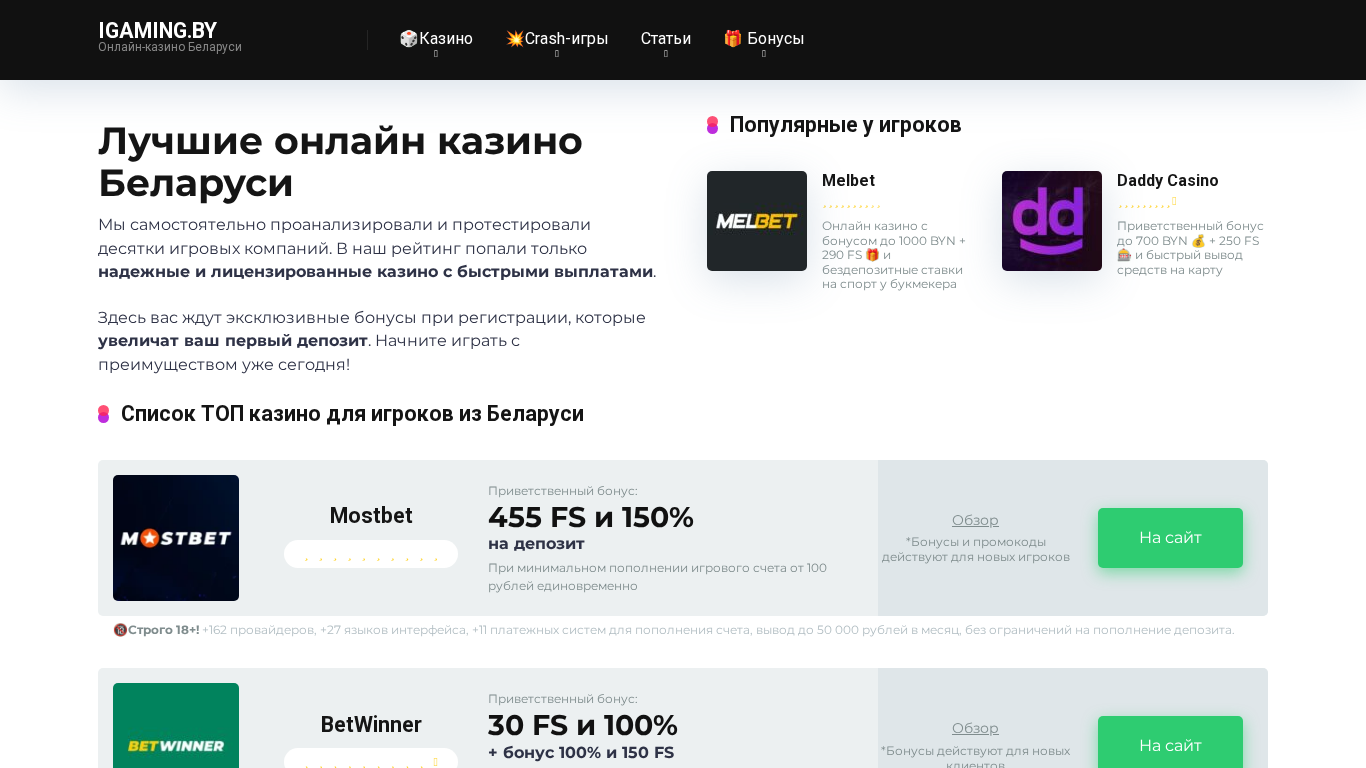Image resolution: width=1366 pixels, height=768 pixels.
Task: Click the Daddy Casino description "Приветственный бонус до 700 BYN"
Action: pyautogui.click(x=1190, y=248)
